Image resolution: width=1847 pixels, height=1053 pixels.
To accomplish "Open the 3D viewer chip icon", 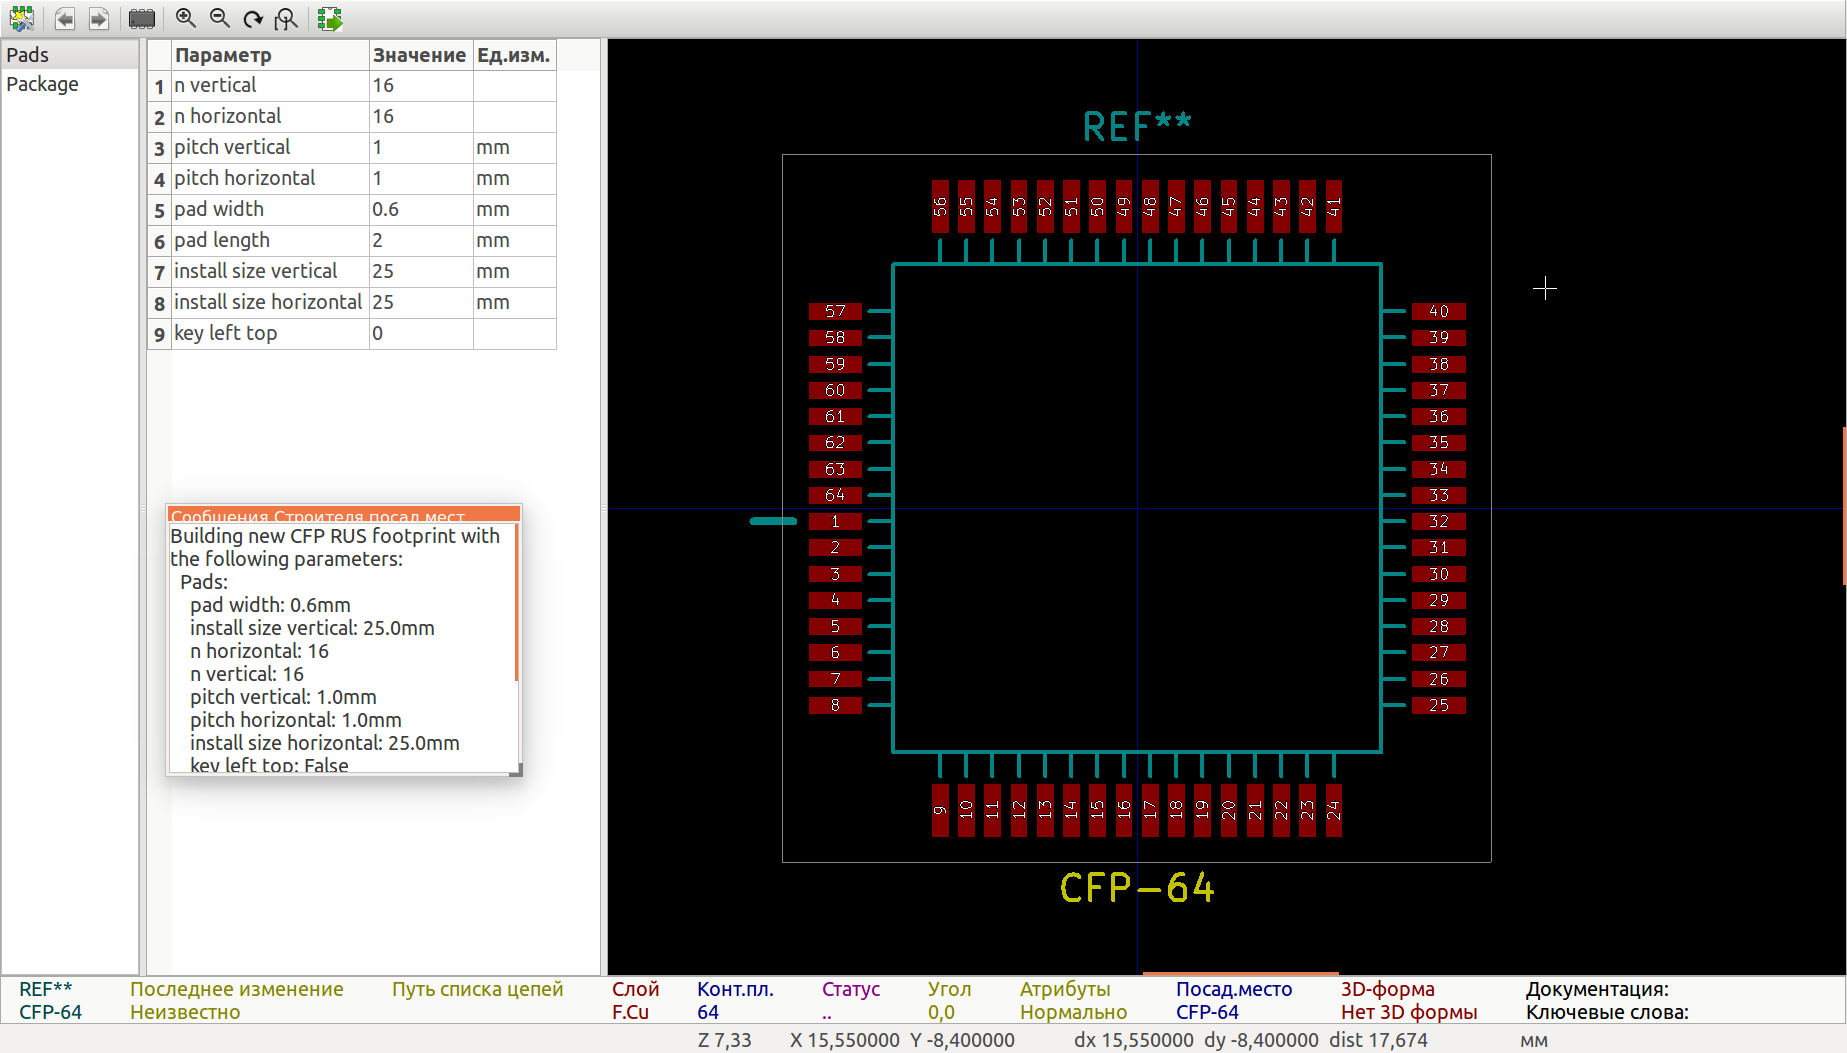I will click(x=142, y=18).
